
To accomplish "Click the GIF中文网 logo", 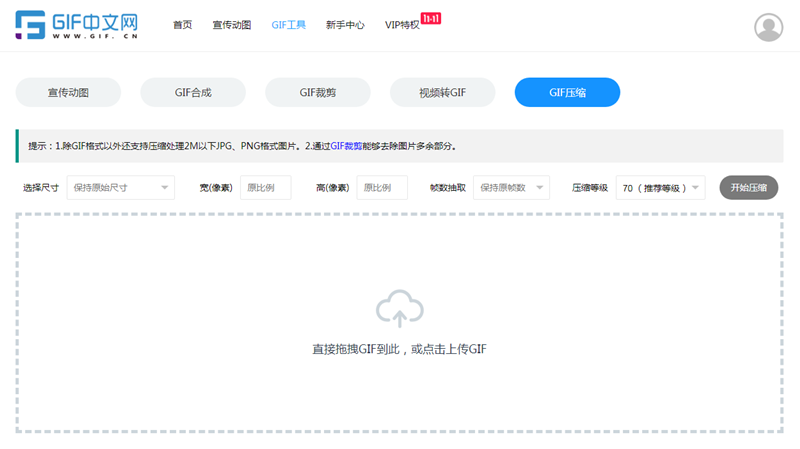I will click(77, 24).
